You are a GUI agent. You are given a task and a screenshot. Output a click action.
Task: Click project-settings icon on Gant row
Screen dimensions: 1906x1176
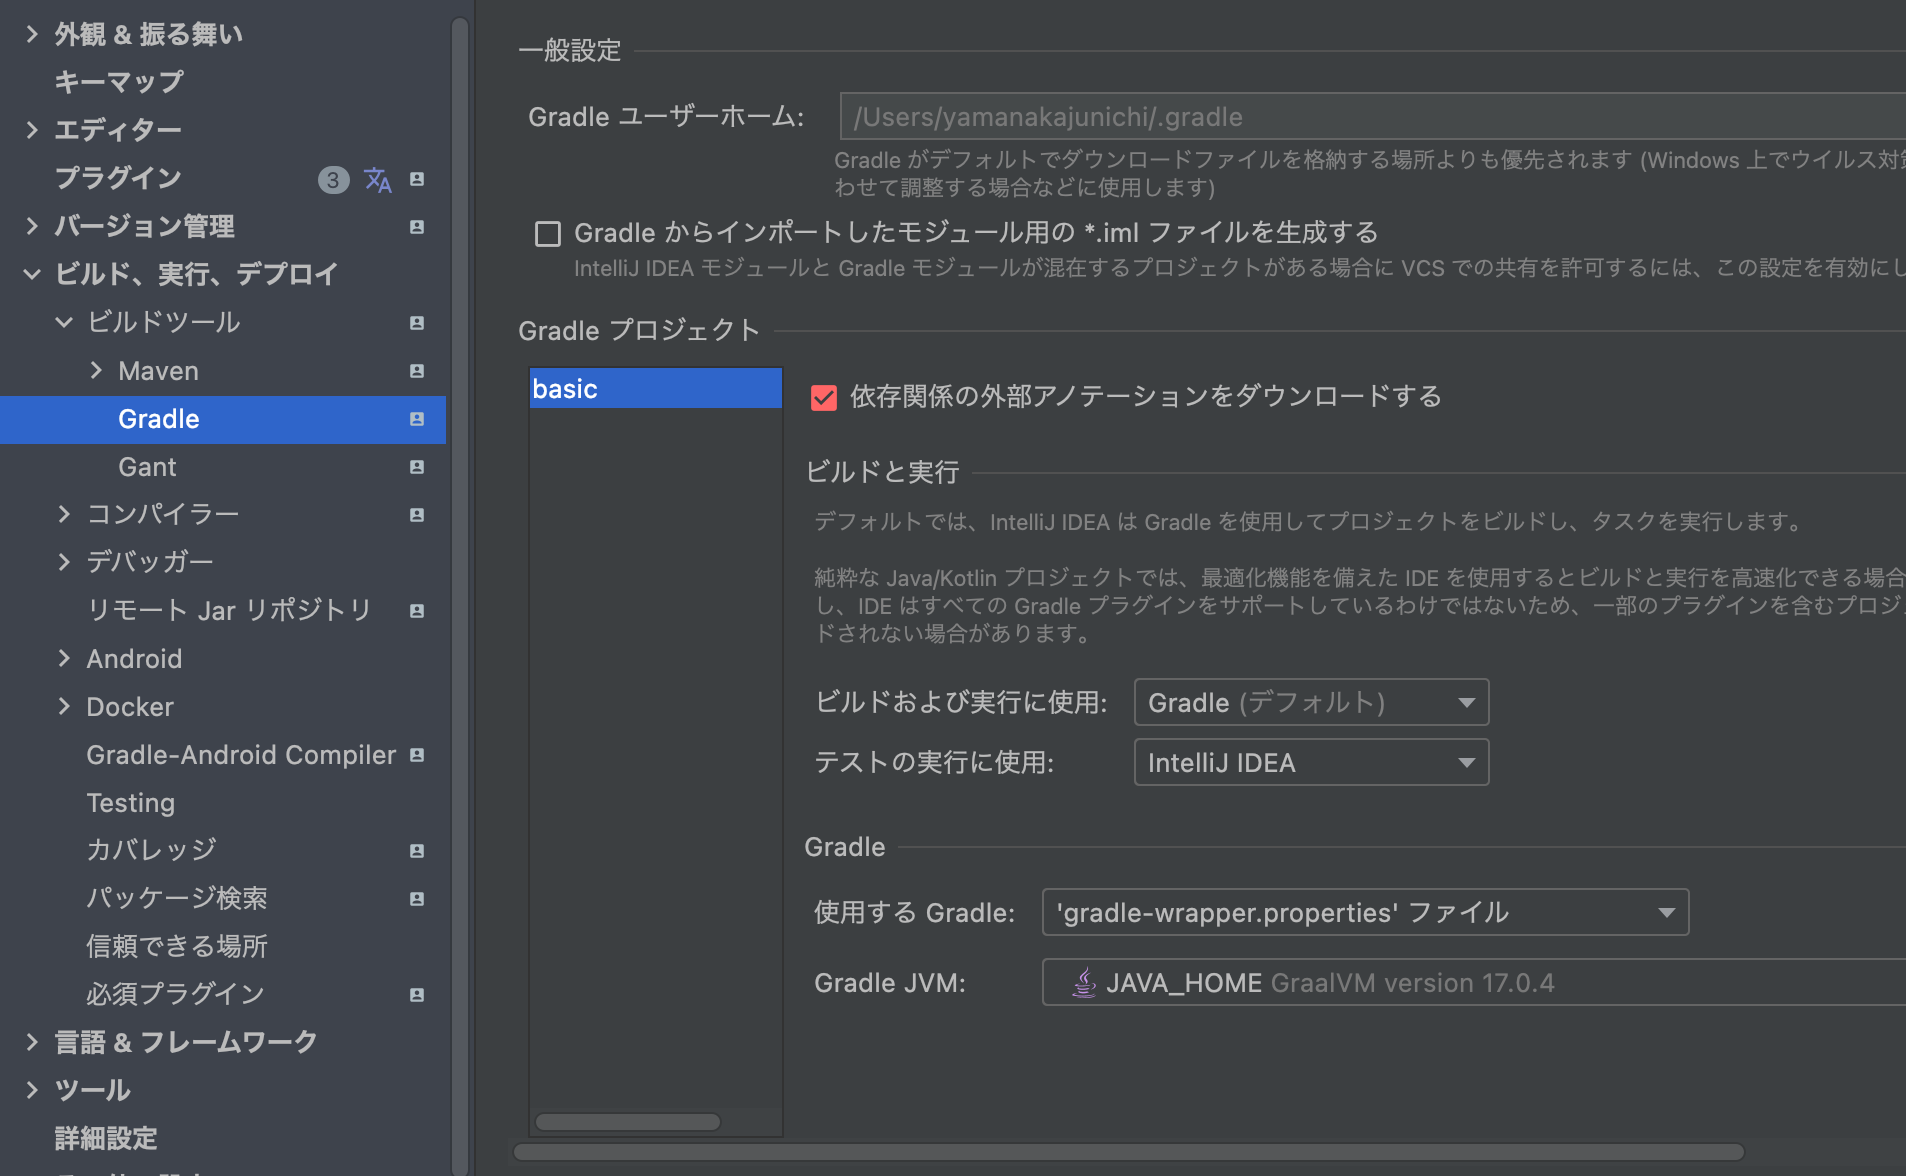tap(417, 467)
